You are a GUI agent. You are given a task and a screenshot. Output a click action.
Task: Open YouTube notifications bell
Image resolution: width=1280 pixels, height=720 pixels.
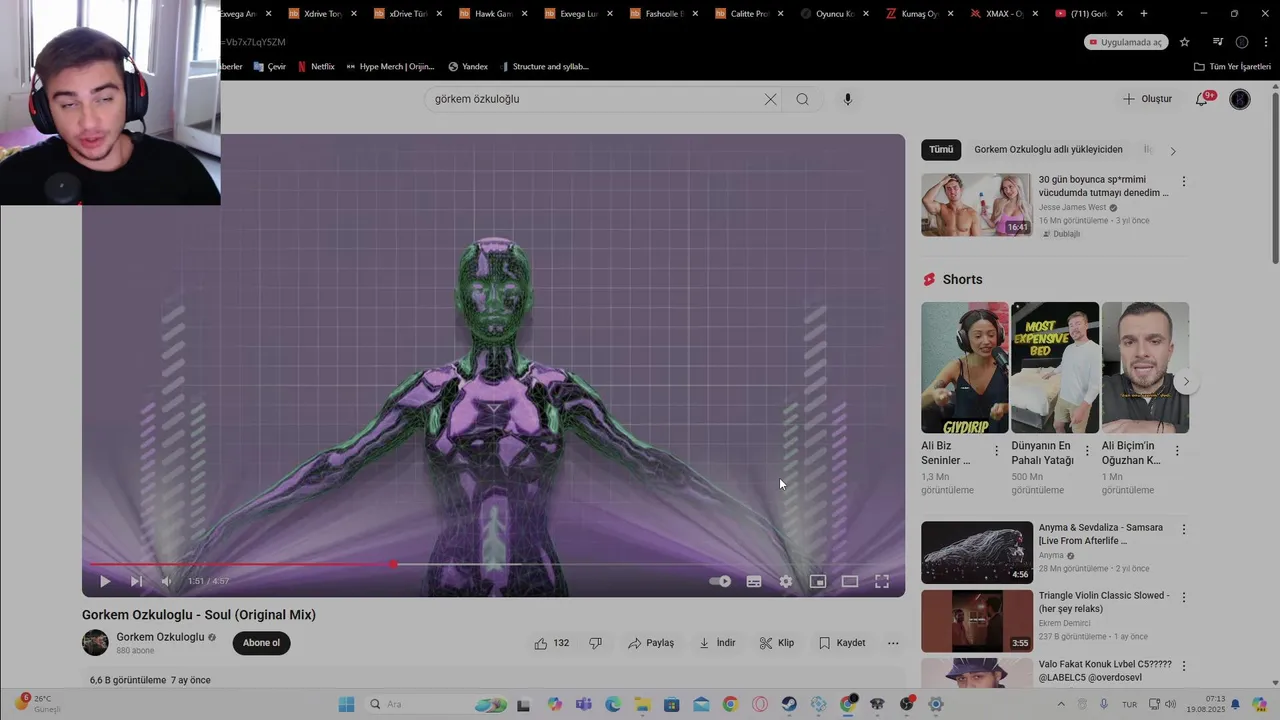[1203, 99]
